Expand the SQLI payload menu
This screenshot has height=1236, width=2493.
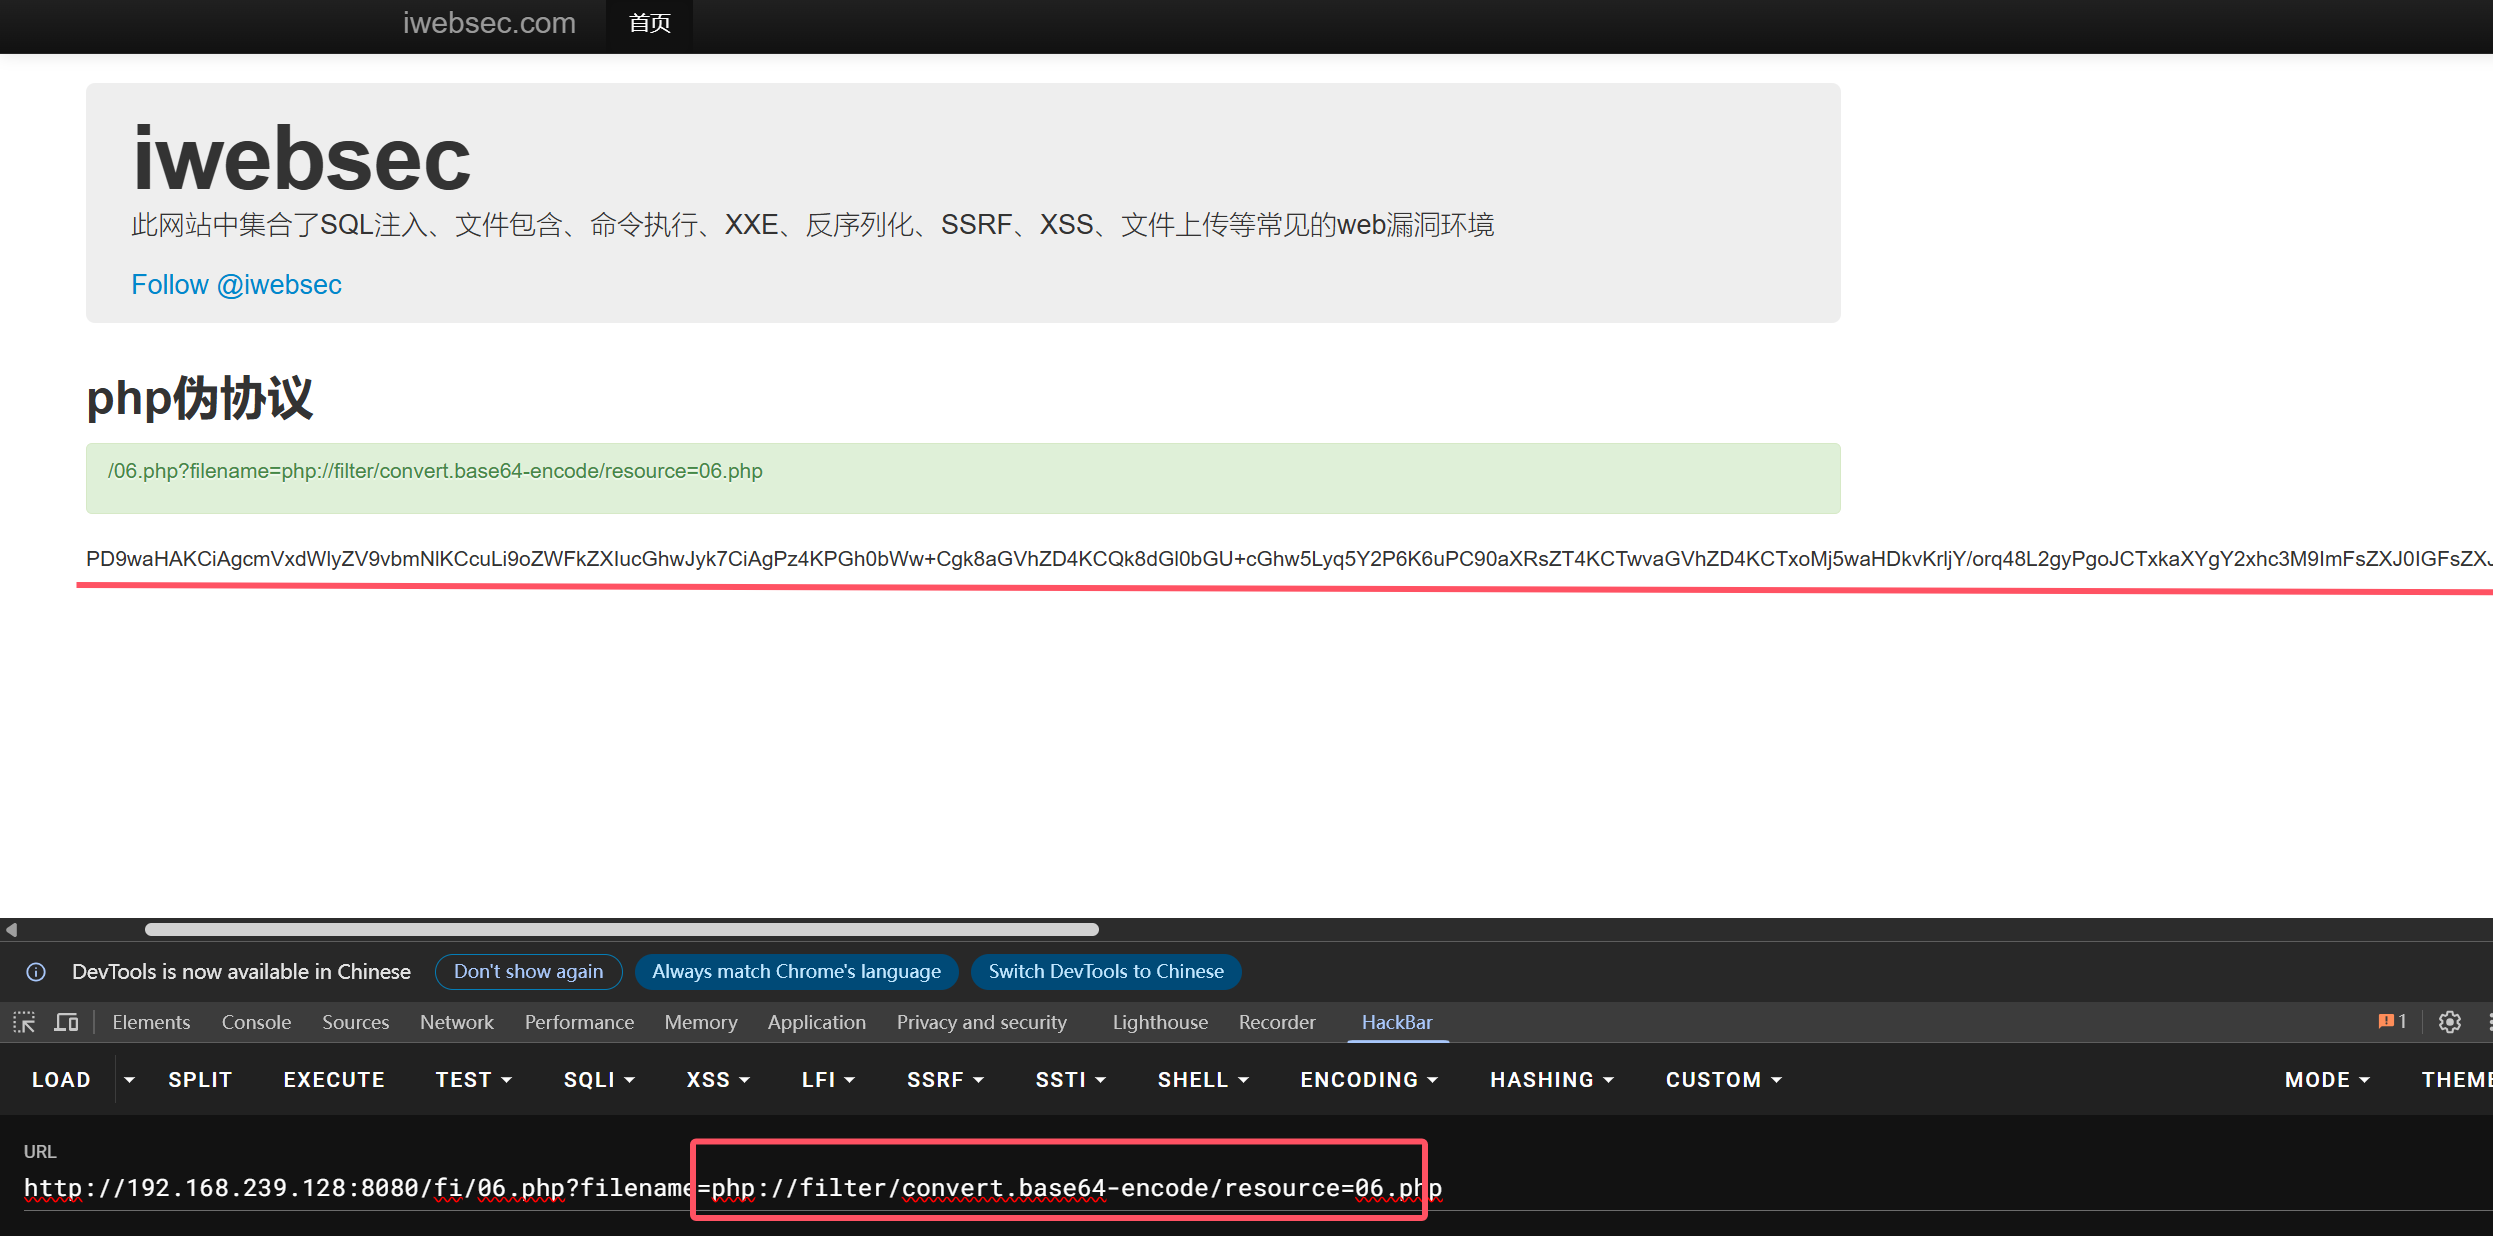click(x=597, y=1079)
